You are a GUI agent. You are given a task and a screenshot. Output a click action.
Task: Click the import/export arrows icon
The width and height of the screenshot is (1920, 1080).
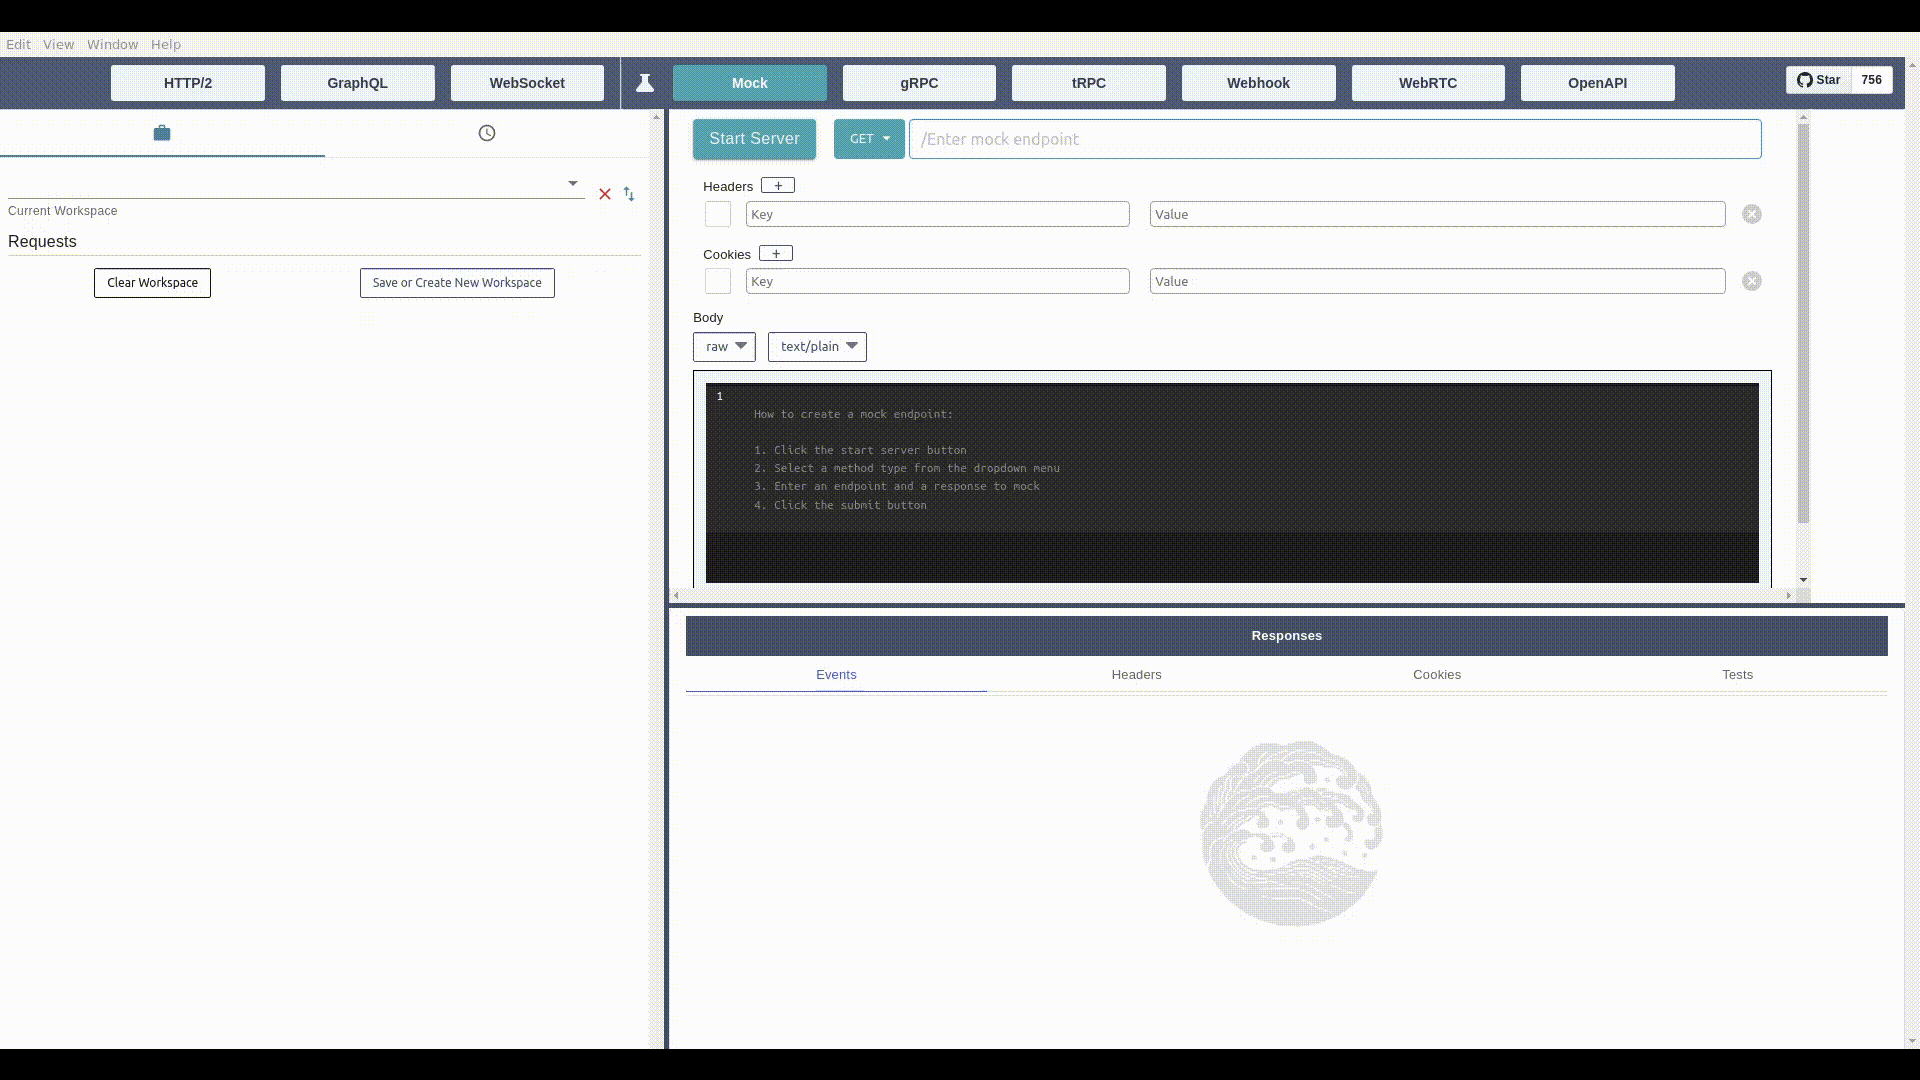click(x=629, y=194)
